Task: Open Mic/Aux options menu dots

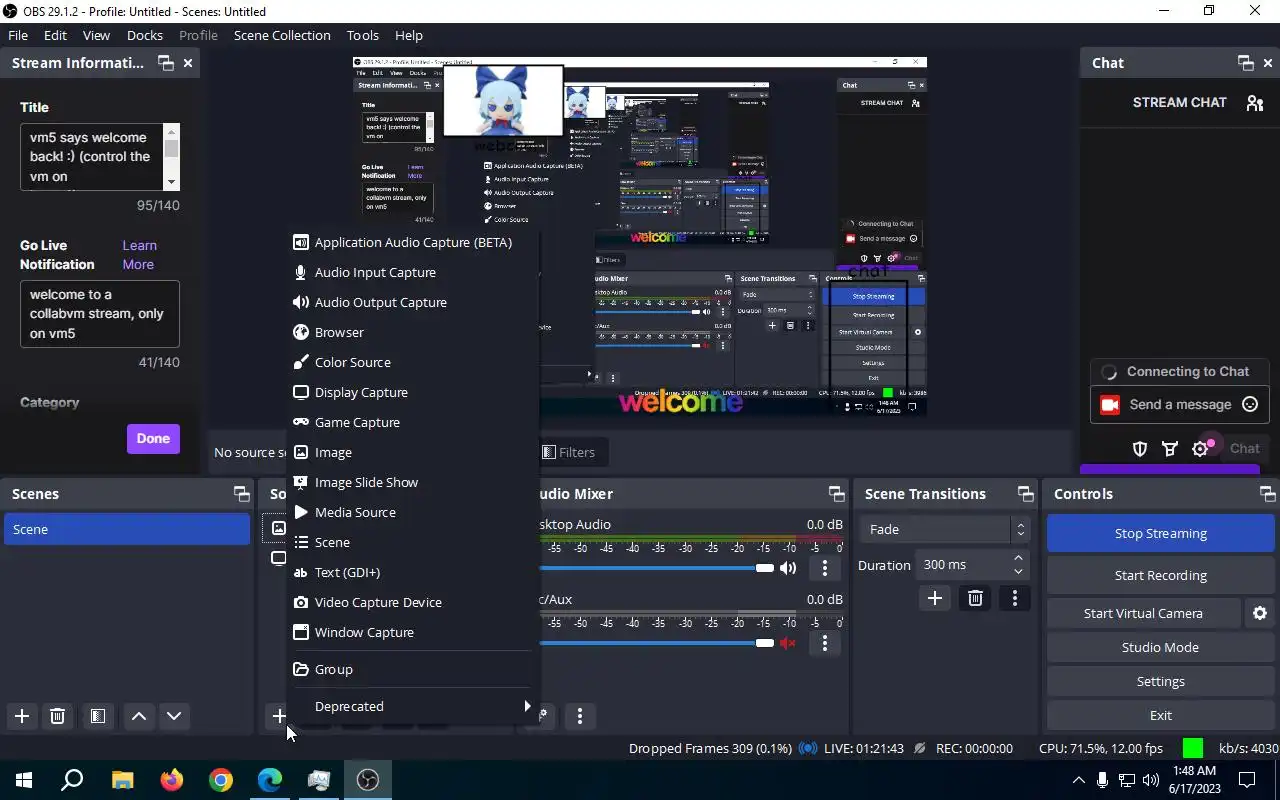Action: (825, 643)
